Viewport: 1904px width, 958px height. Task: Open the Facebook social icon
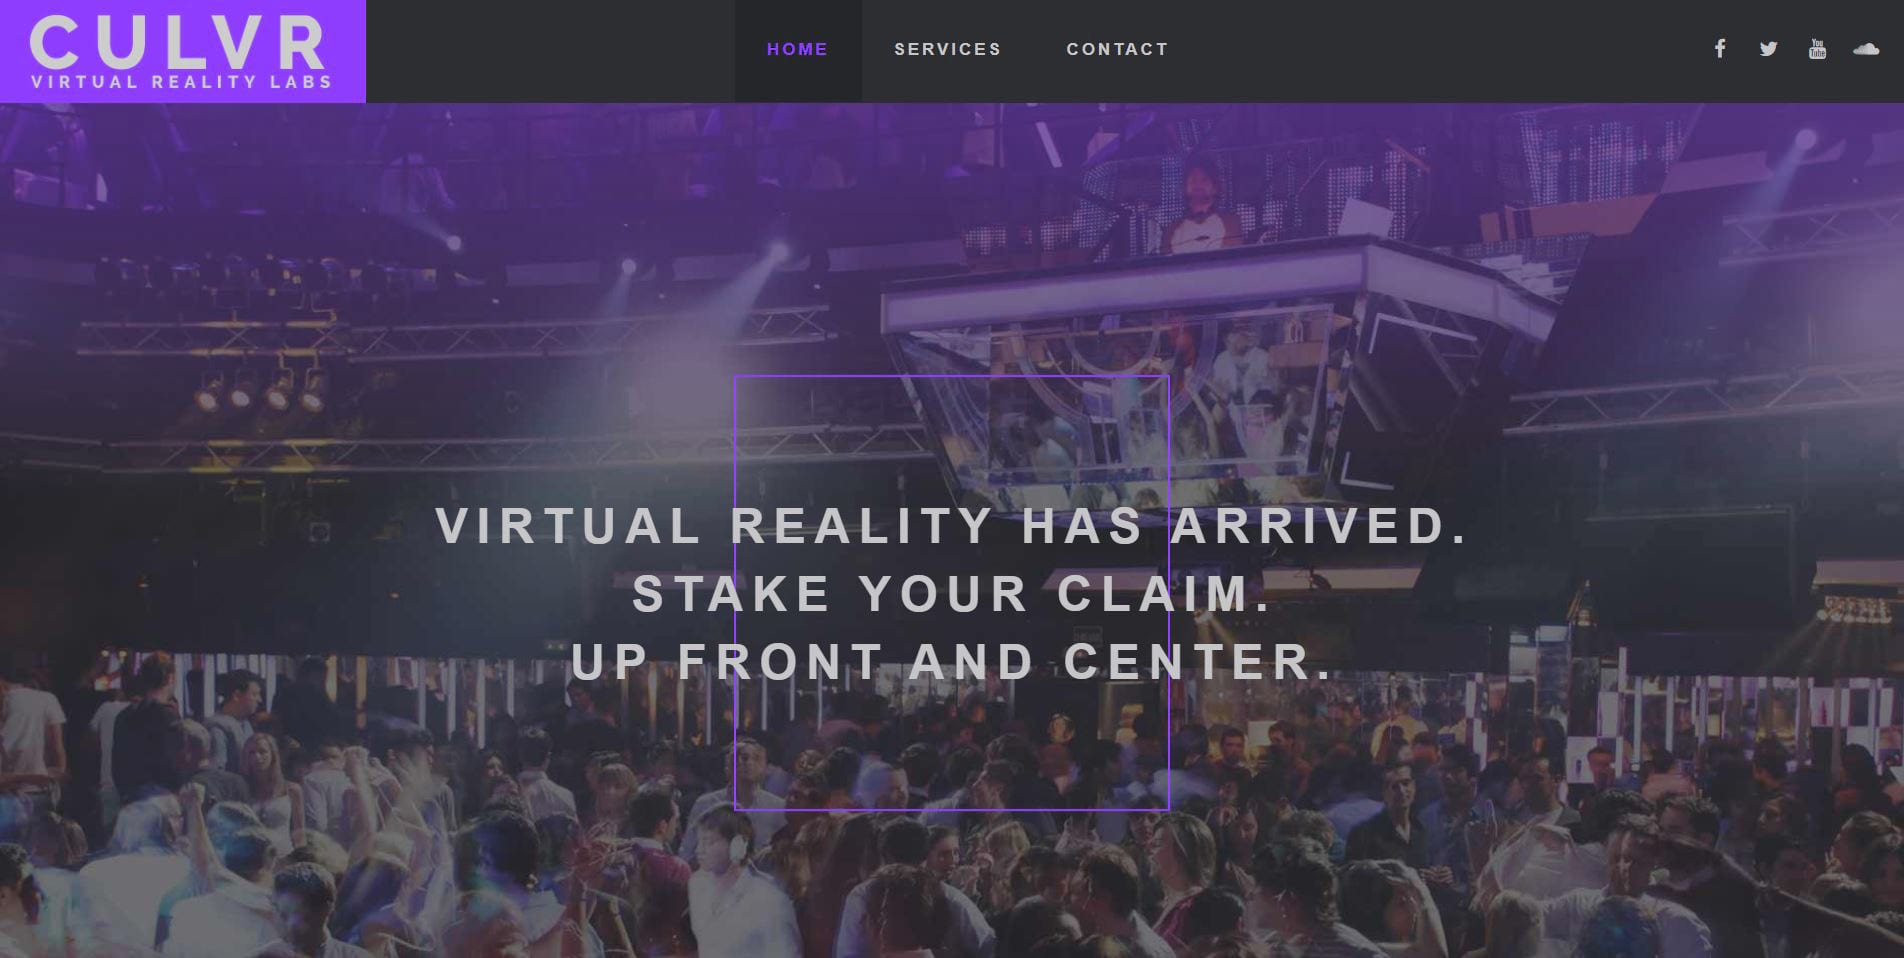tap(1719, 49)
